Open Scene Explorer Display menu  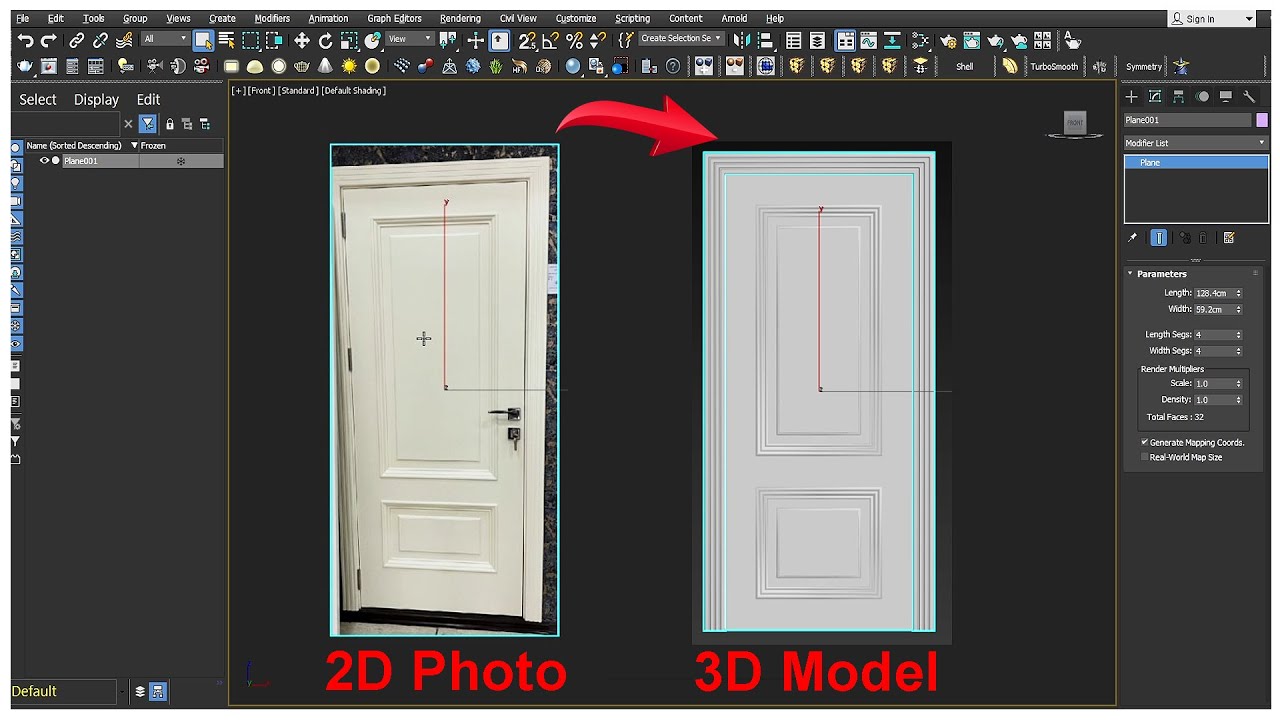(96, 99)
